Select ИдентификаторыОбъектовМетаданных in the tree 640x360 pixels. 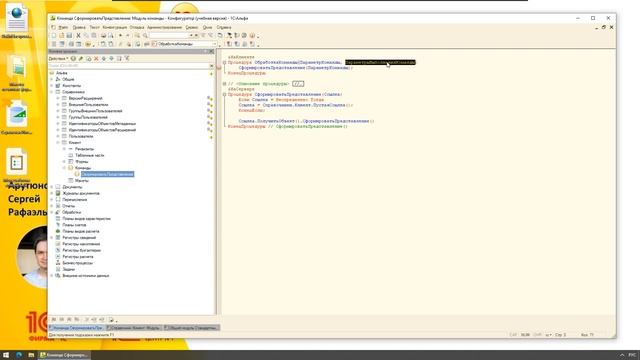click(x=102, y=124)
